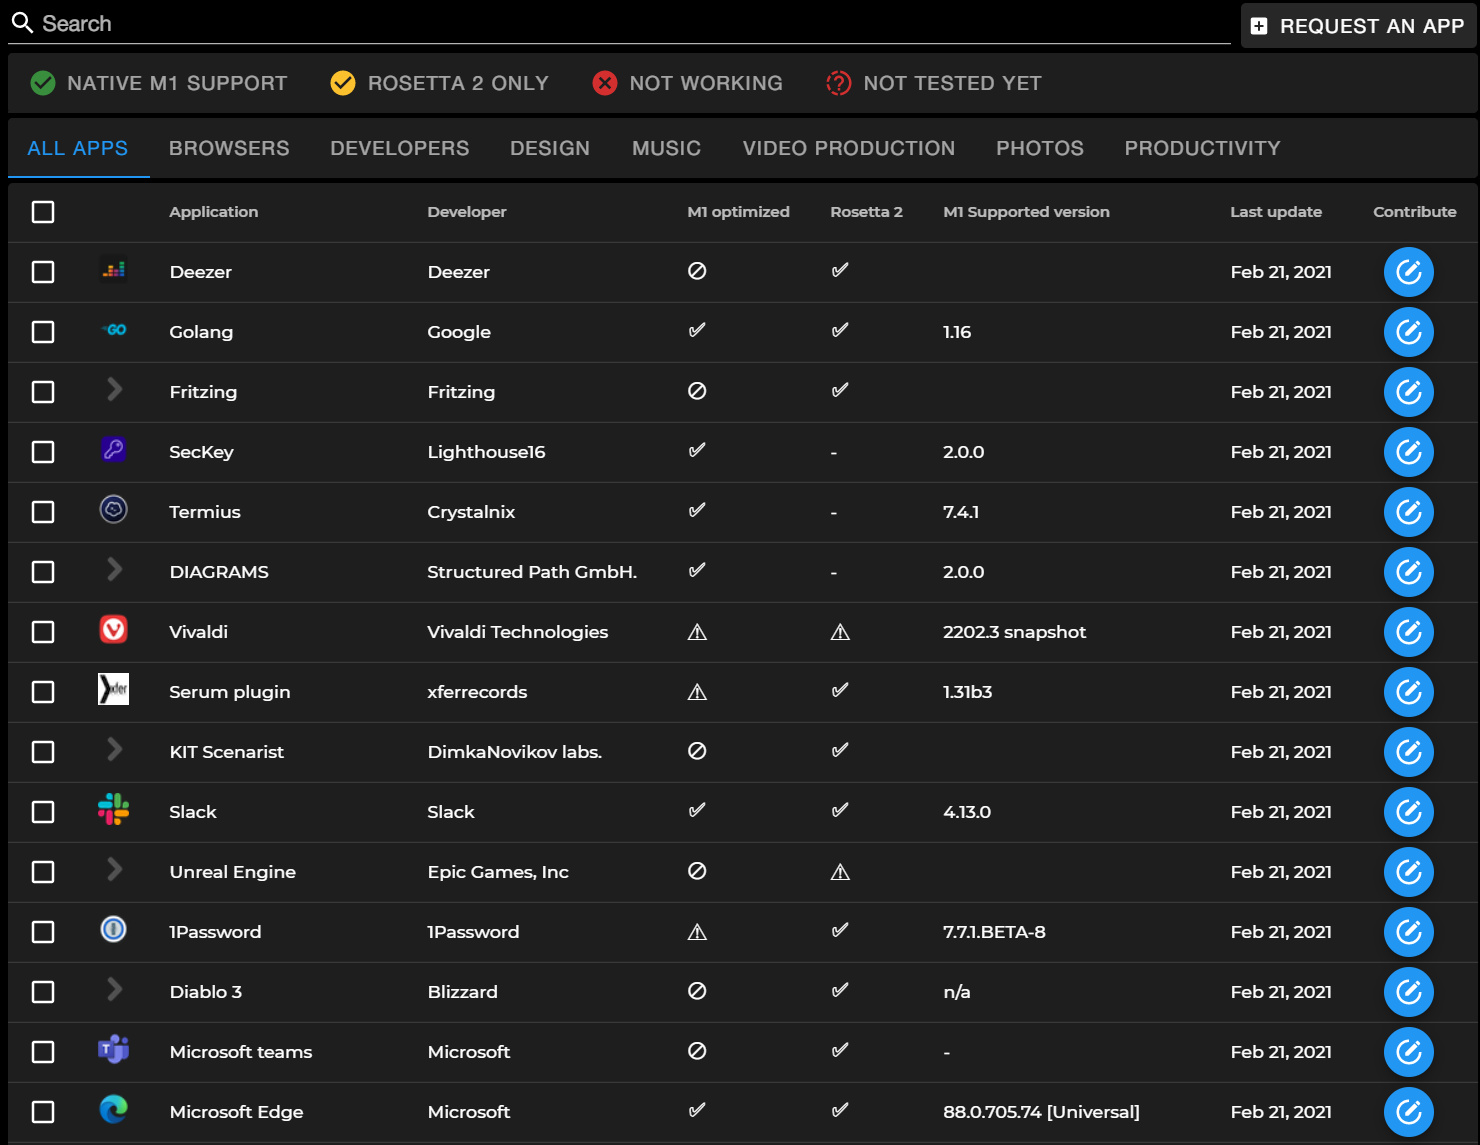Viewport: 1480px width, 1145px height.
Task: Click the Serum plugin xfer logo
Action: tap(114, 690)
